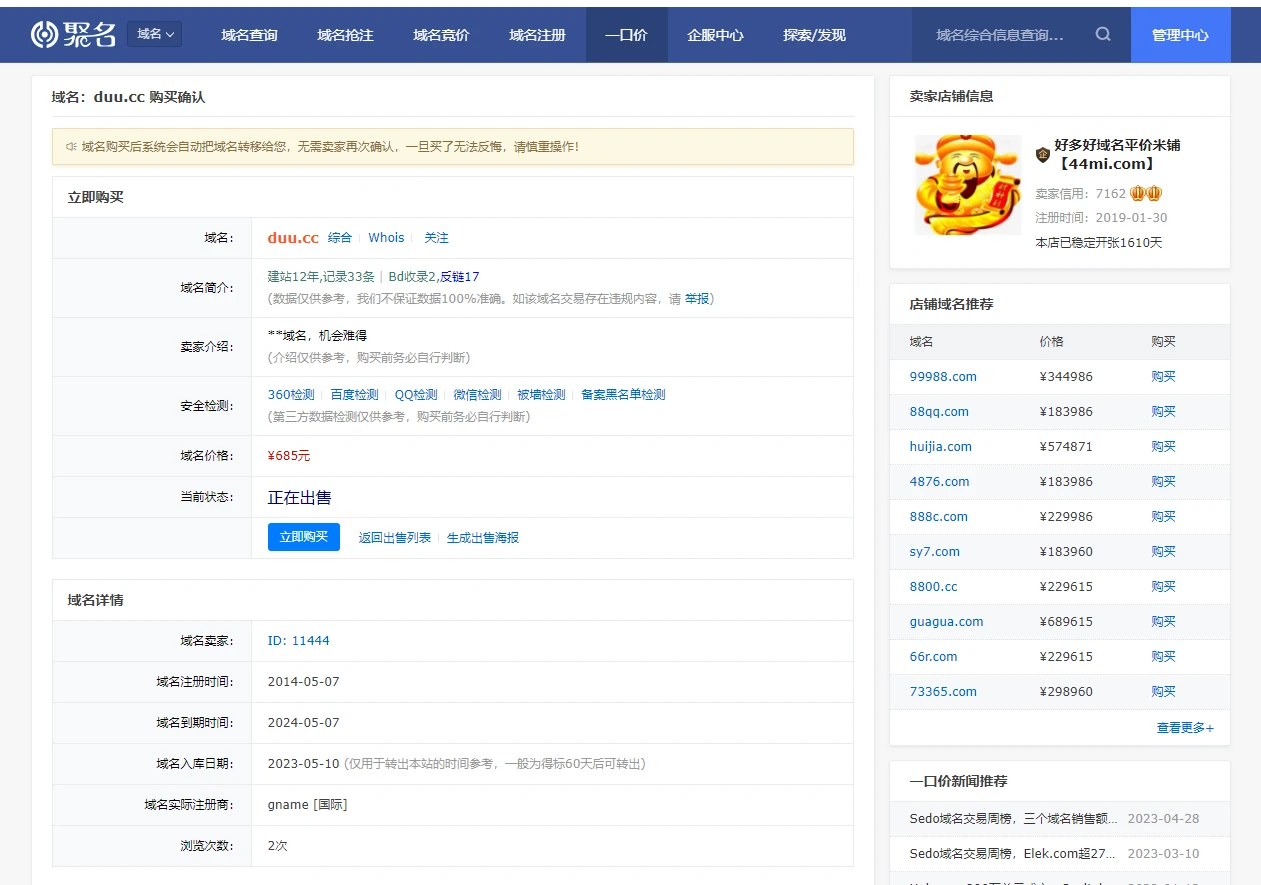
Task: Open the 8800.cc domain link
Action: pos(934,587)
